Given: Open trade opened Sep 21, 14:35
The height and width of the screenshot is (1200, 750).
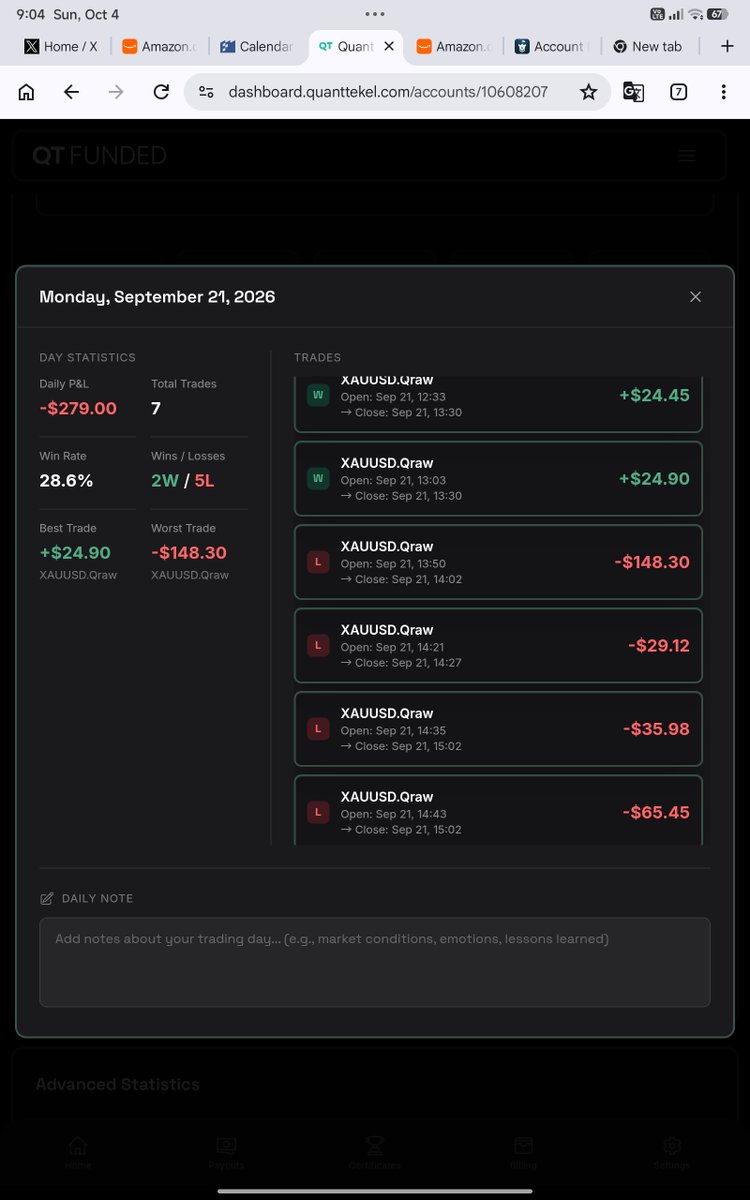Looking at the screenshot, I should [x=498, y=729].
